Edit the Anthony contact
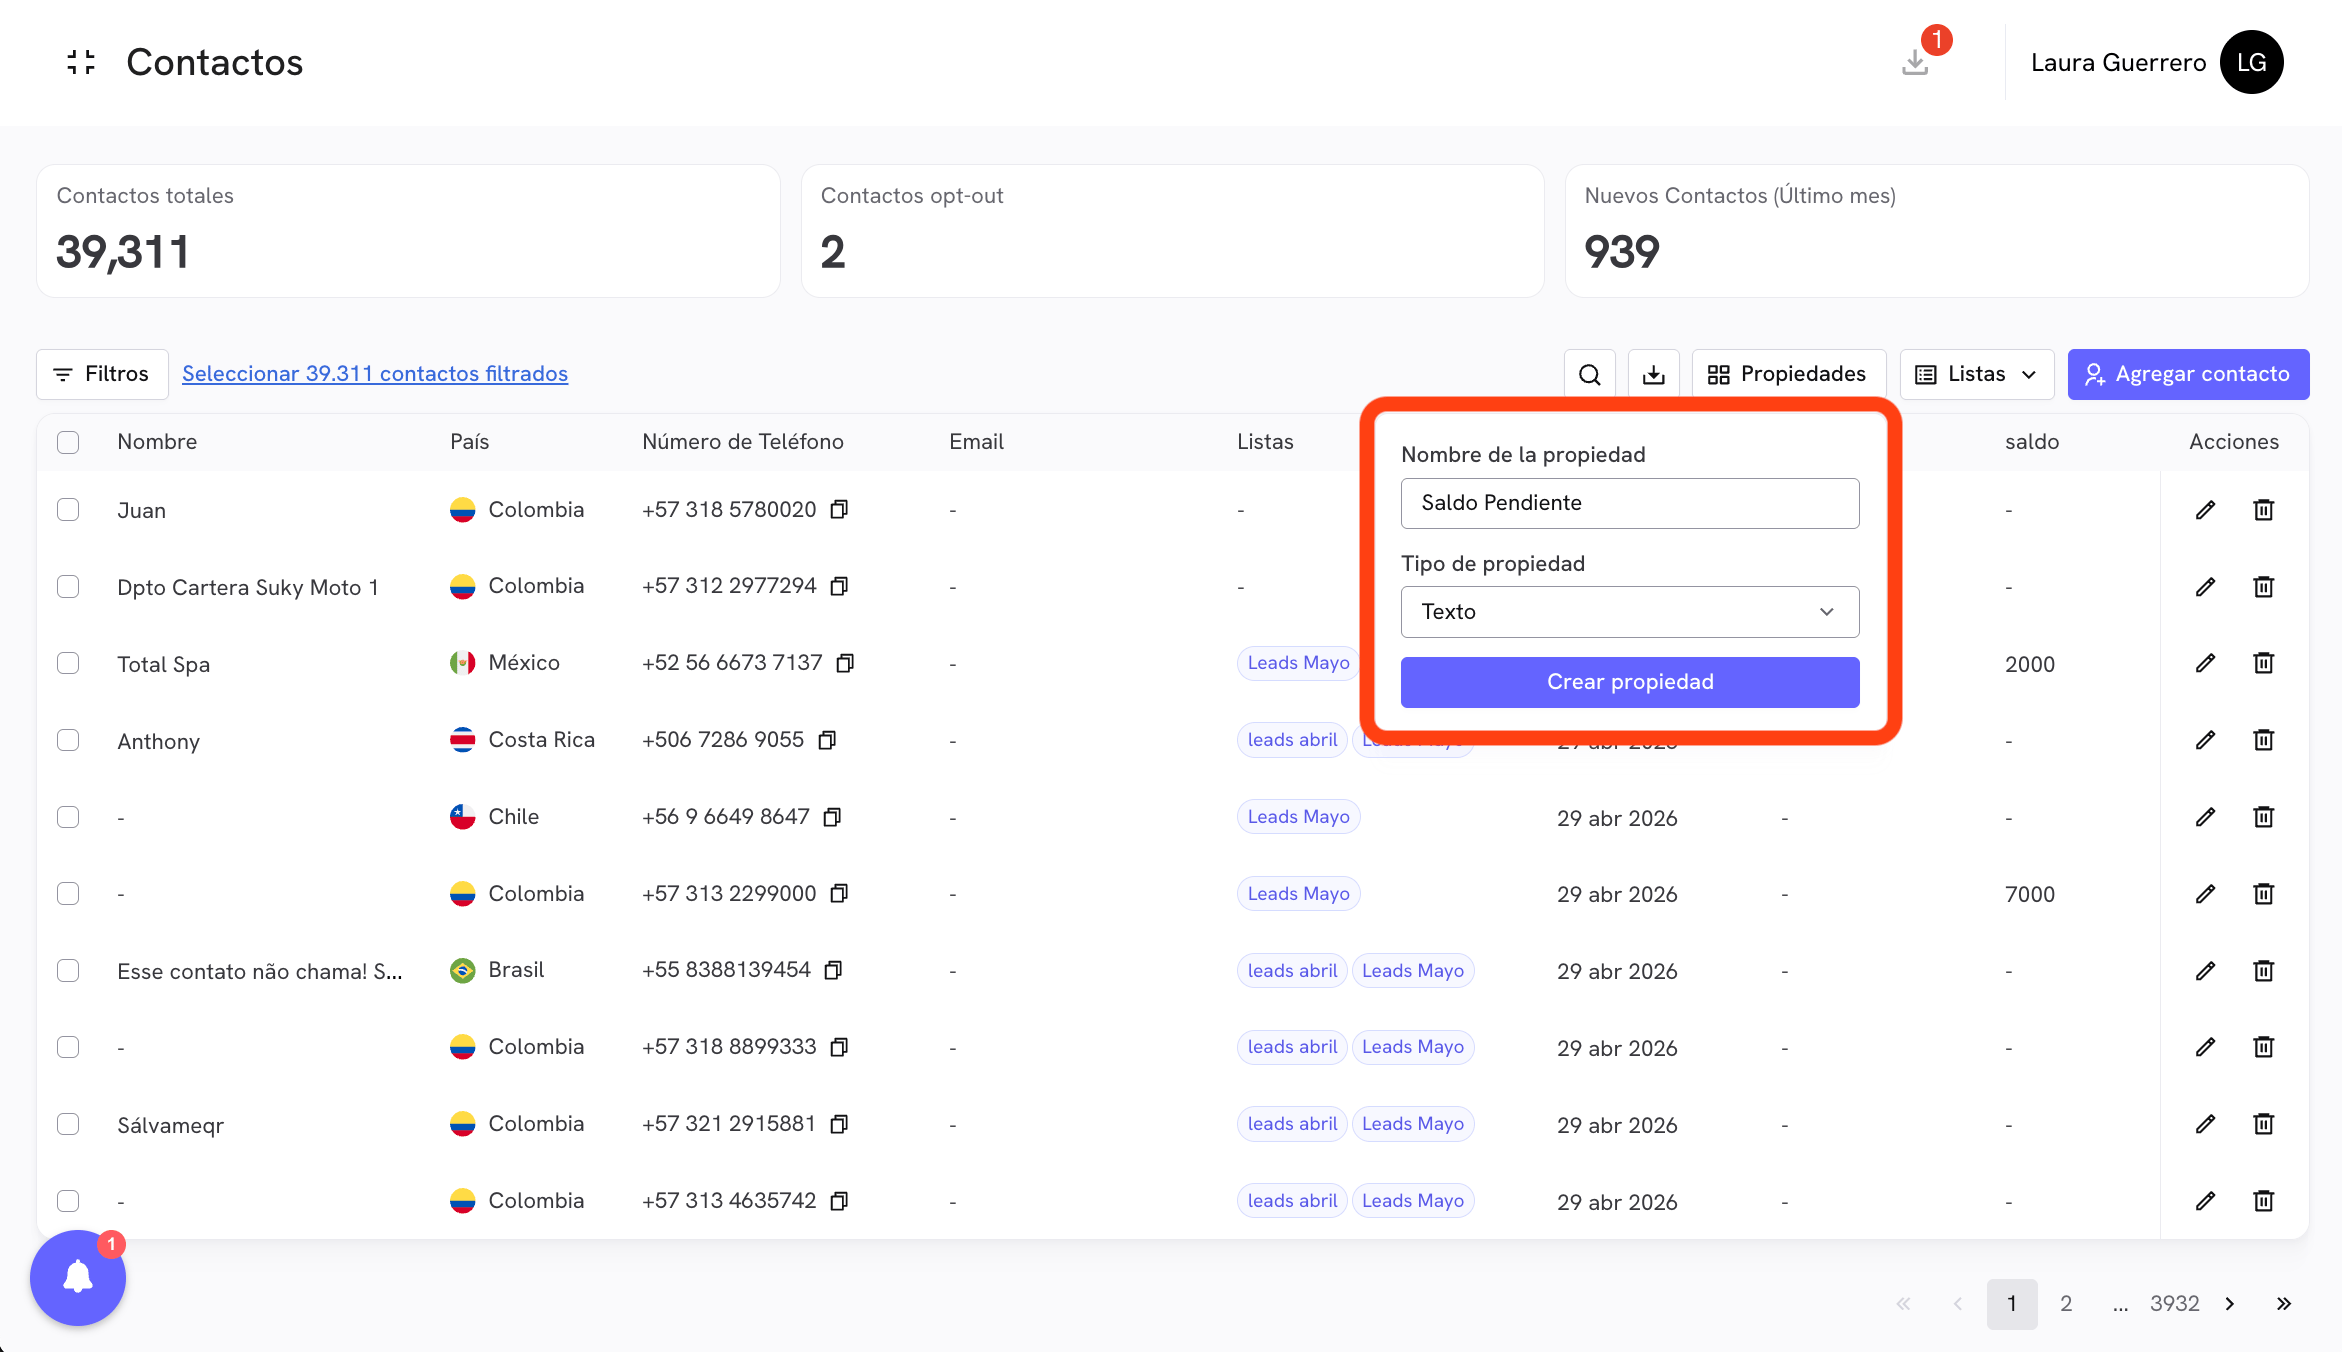Image resolution: width=2342 pixels, height=1352 pixels. point(2205,740)
